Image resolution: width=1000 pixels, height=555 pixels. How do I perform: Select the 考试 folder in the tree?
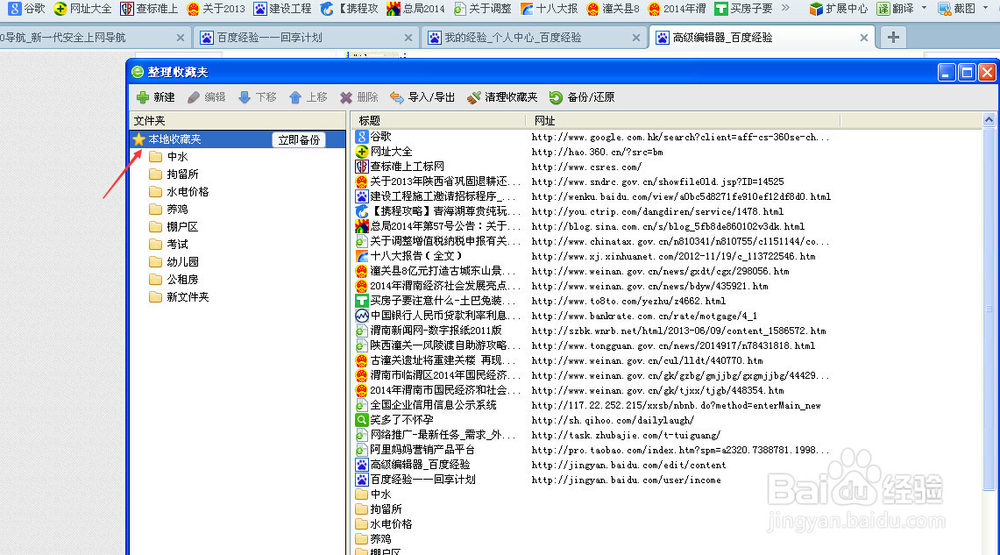(168, 244)
